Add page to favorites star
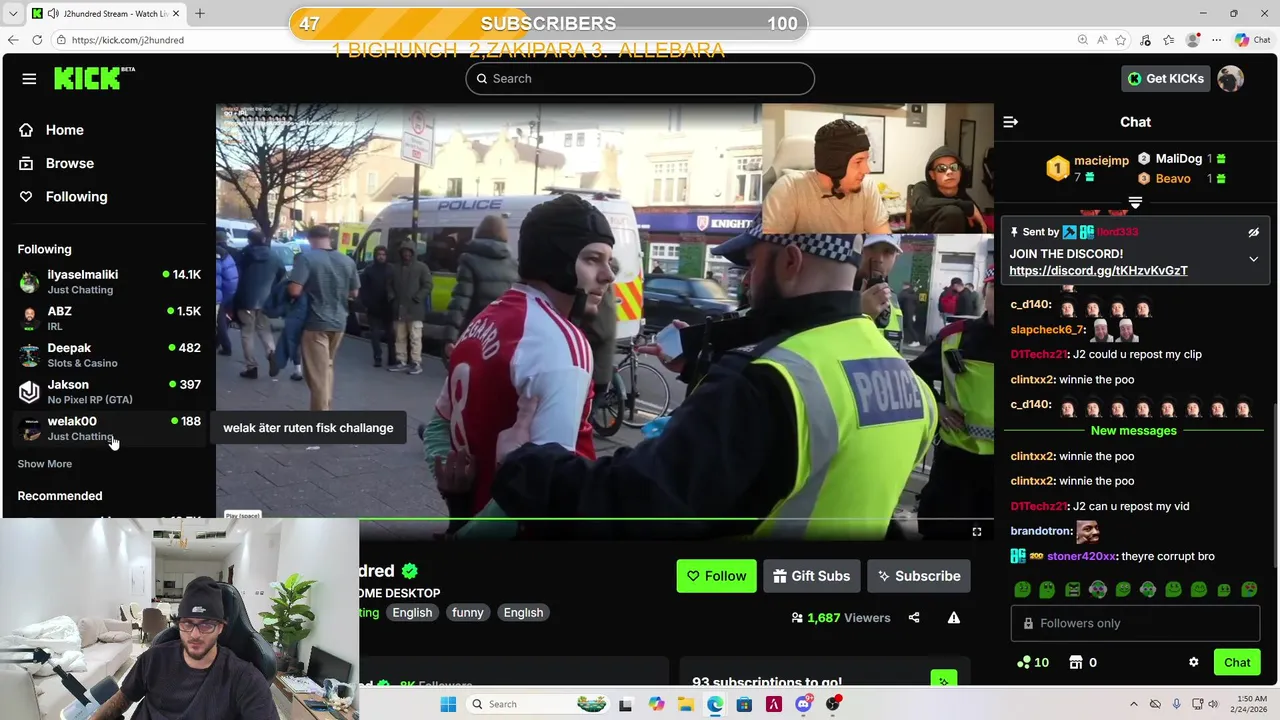This screenshot has width=1280, height=720. pyautogui.click(x=1120, y=40)
